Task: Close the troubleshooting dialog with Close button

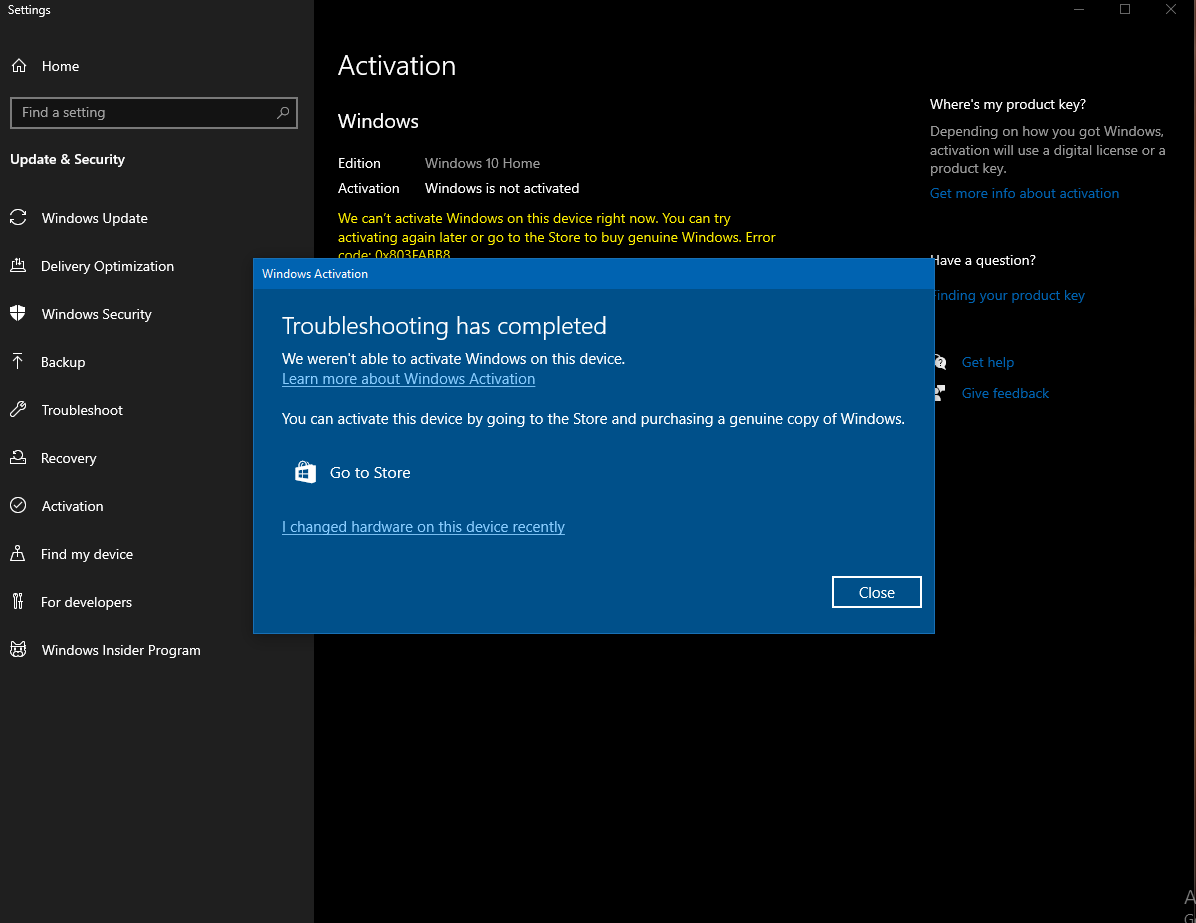Action: click(x=876, y=592)
